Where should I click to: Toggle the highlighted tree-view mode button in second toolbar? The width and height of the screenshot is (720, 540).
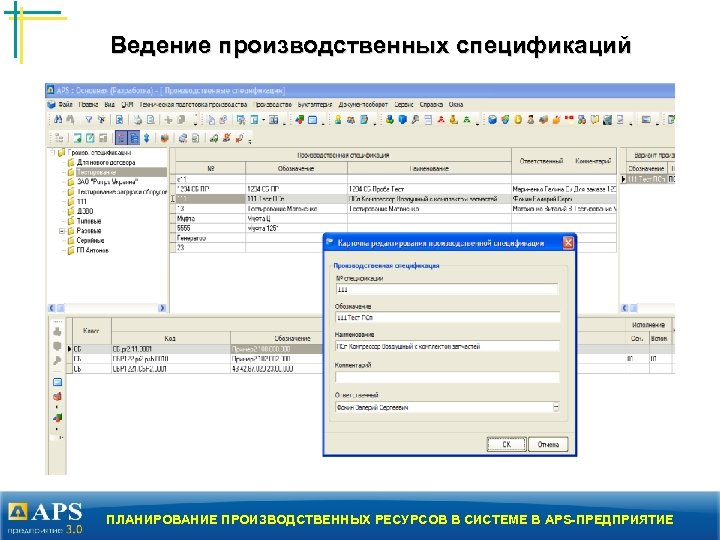[121, 138]
